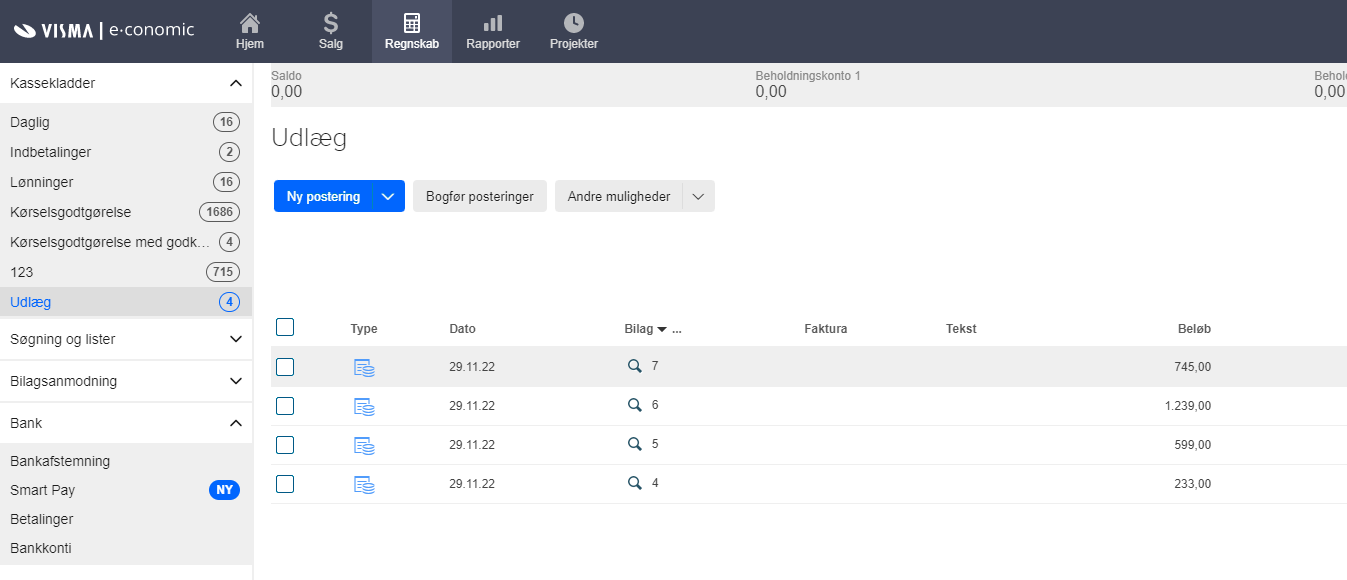This screenshot has height=580, width=1347.
Task: Click the type icon for bilag 6
Action: coord(364,407)
